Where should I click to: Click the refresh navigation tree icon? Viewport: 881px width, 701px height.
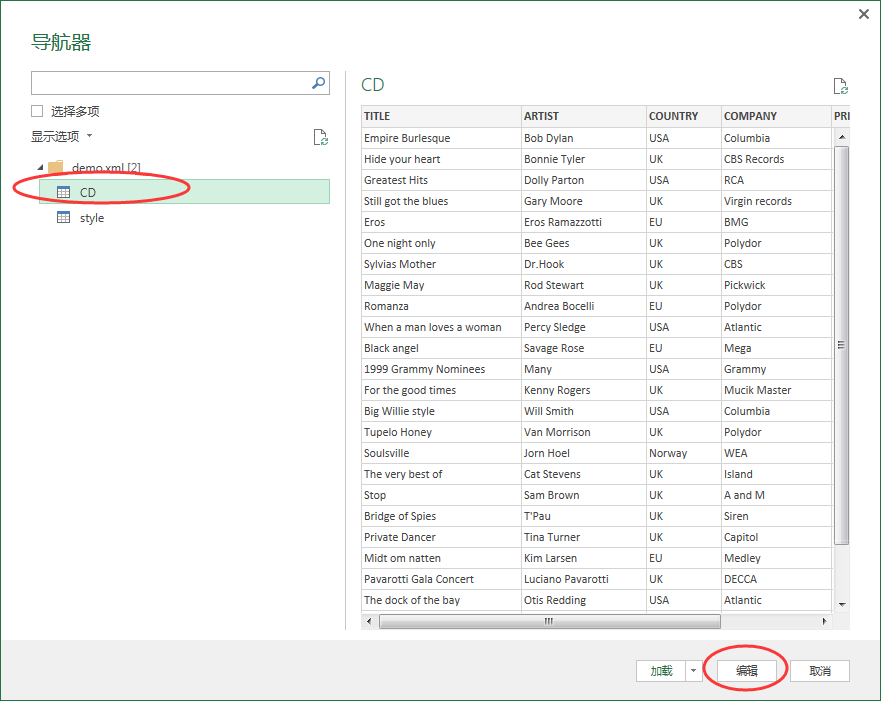pyautogui.click(x=320, y=138)
